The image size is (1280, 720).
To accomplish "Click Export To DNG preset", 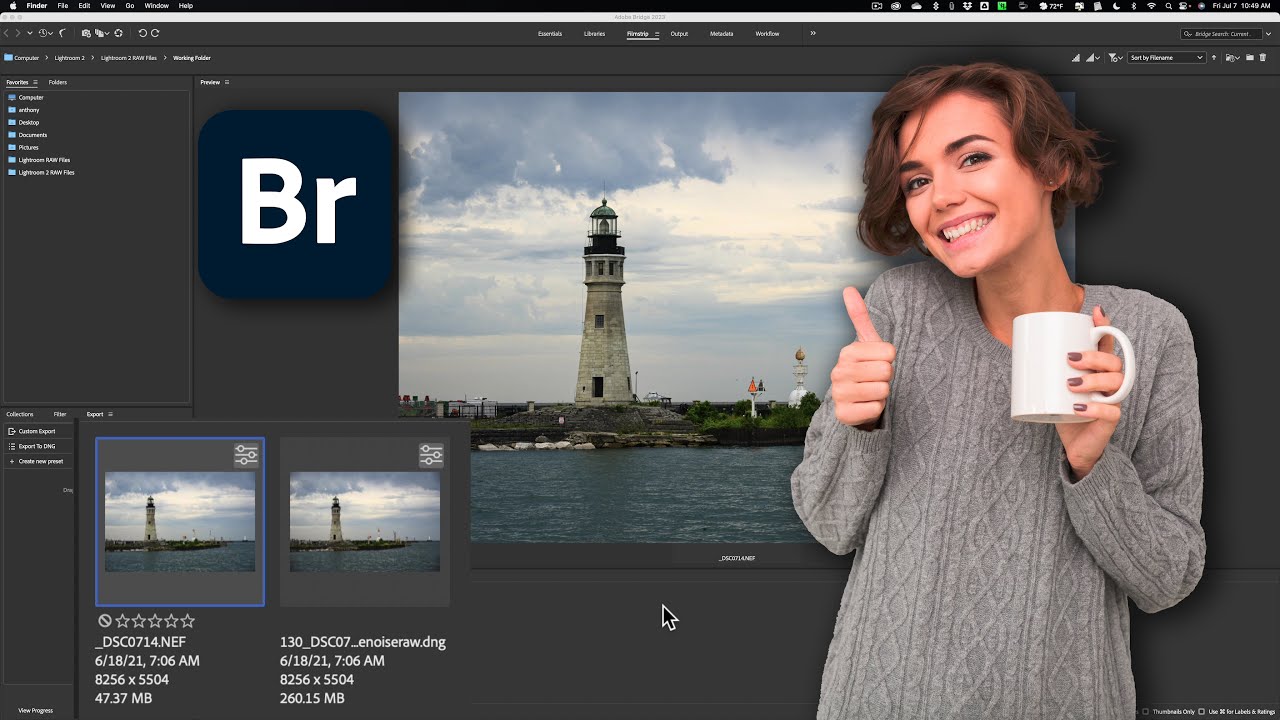I will tap(36, 446).
